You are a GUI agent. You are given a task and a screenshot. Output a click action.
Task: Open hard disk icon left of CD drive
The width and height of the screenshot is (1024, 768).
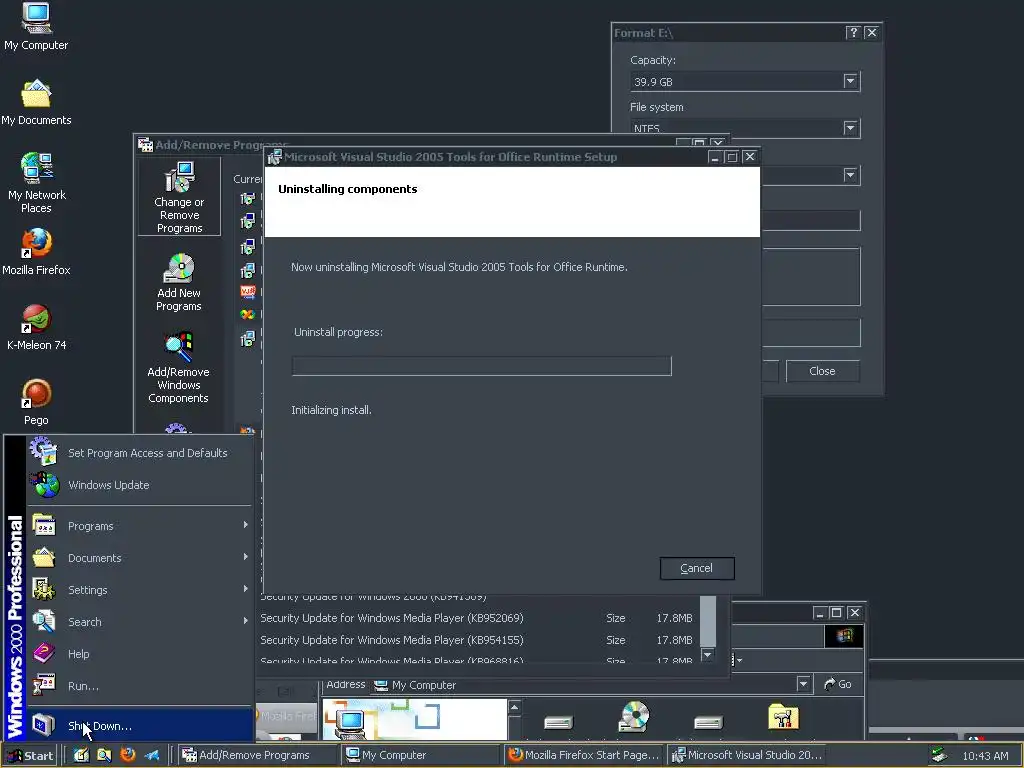point(558,722)
